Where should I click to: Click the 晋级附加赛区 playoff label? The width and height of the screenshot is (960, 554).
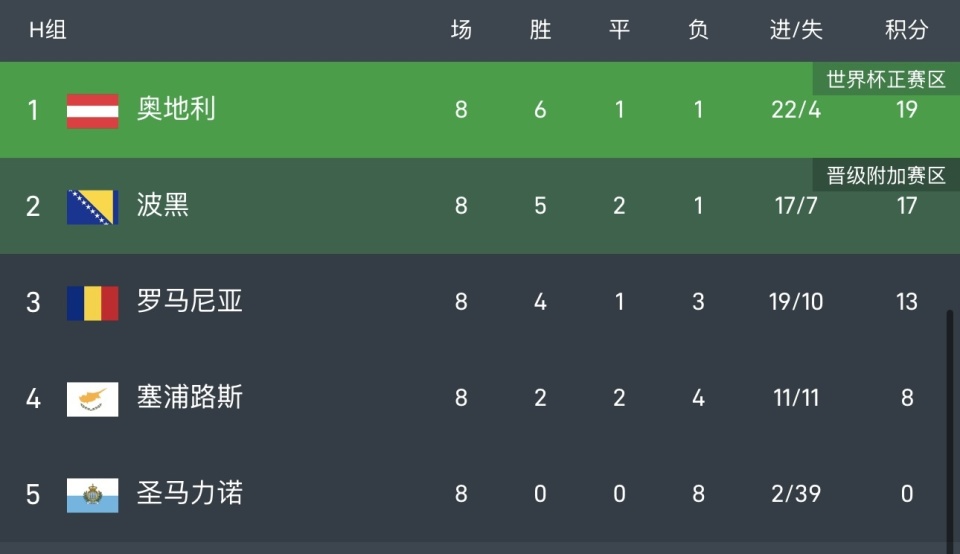coord(886,176)
